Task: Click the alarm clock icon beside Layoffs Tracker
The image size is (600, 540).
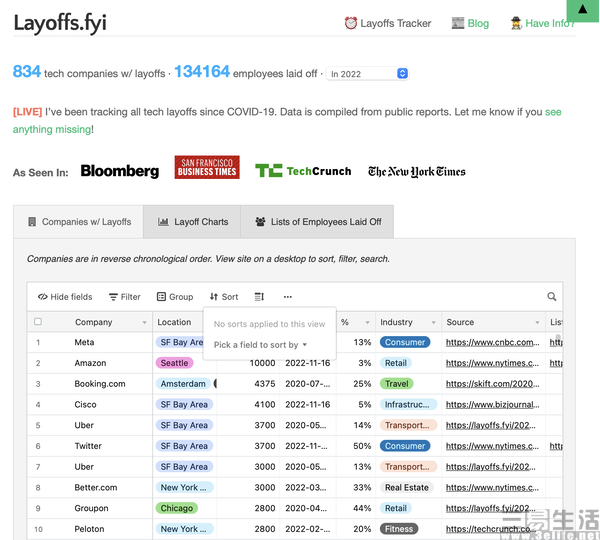Action: point(350,23)
